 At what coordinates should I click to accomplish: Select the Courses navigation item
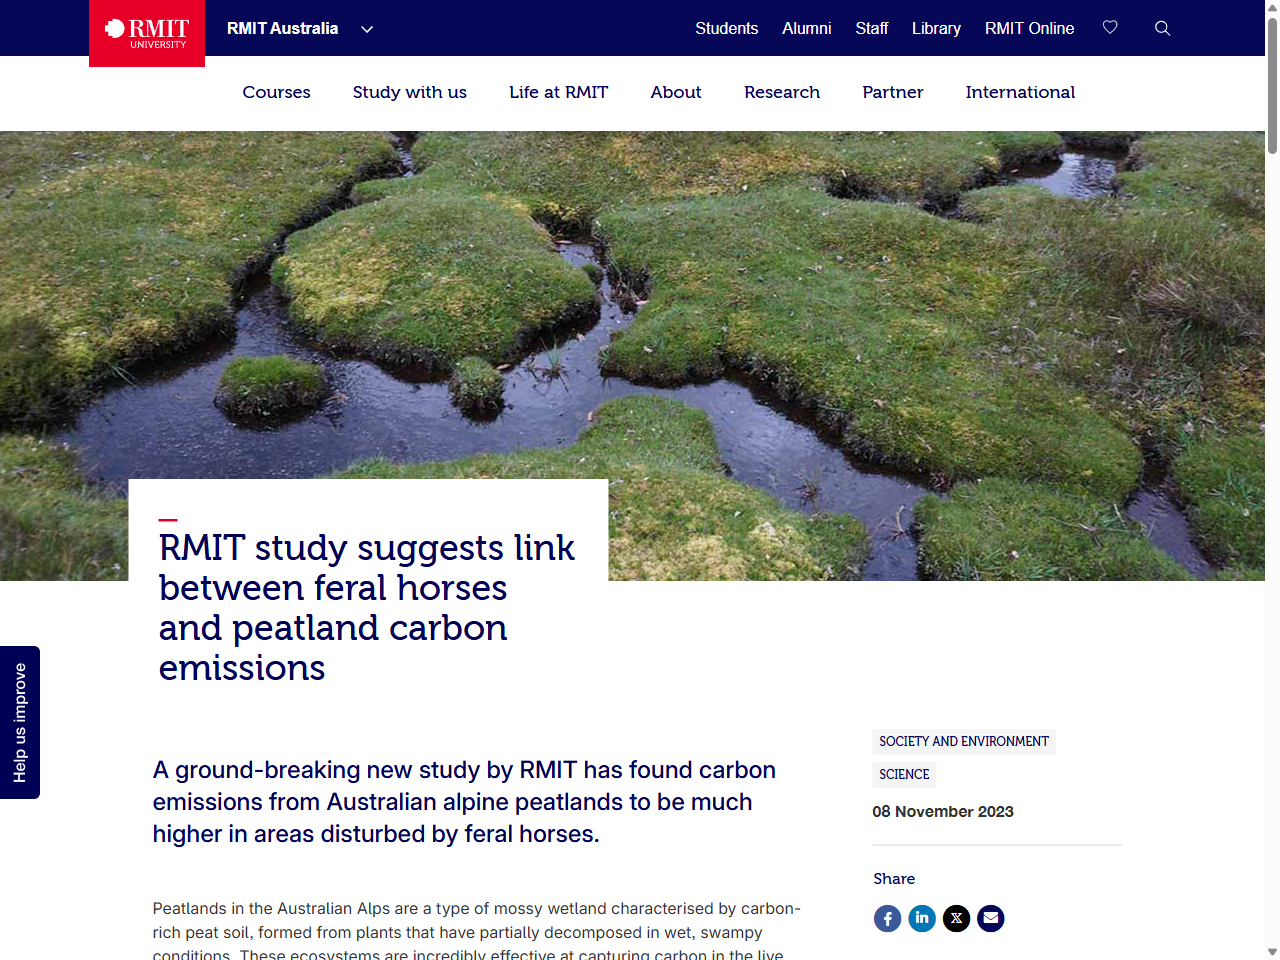pyautogui.click(x=276, y=92)
